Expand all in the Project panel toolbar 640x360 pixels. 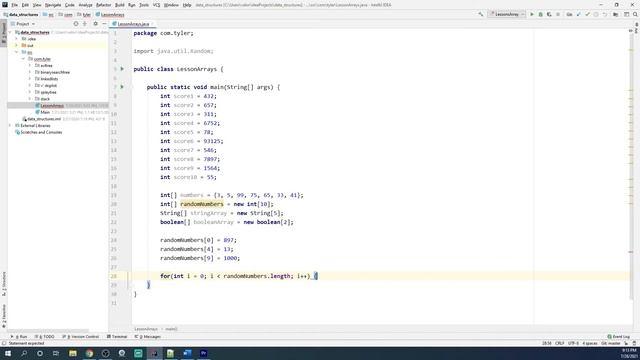point(85,24)
